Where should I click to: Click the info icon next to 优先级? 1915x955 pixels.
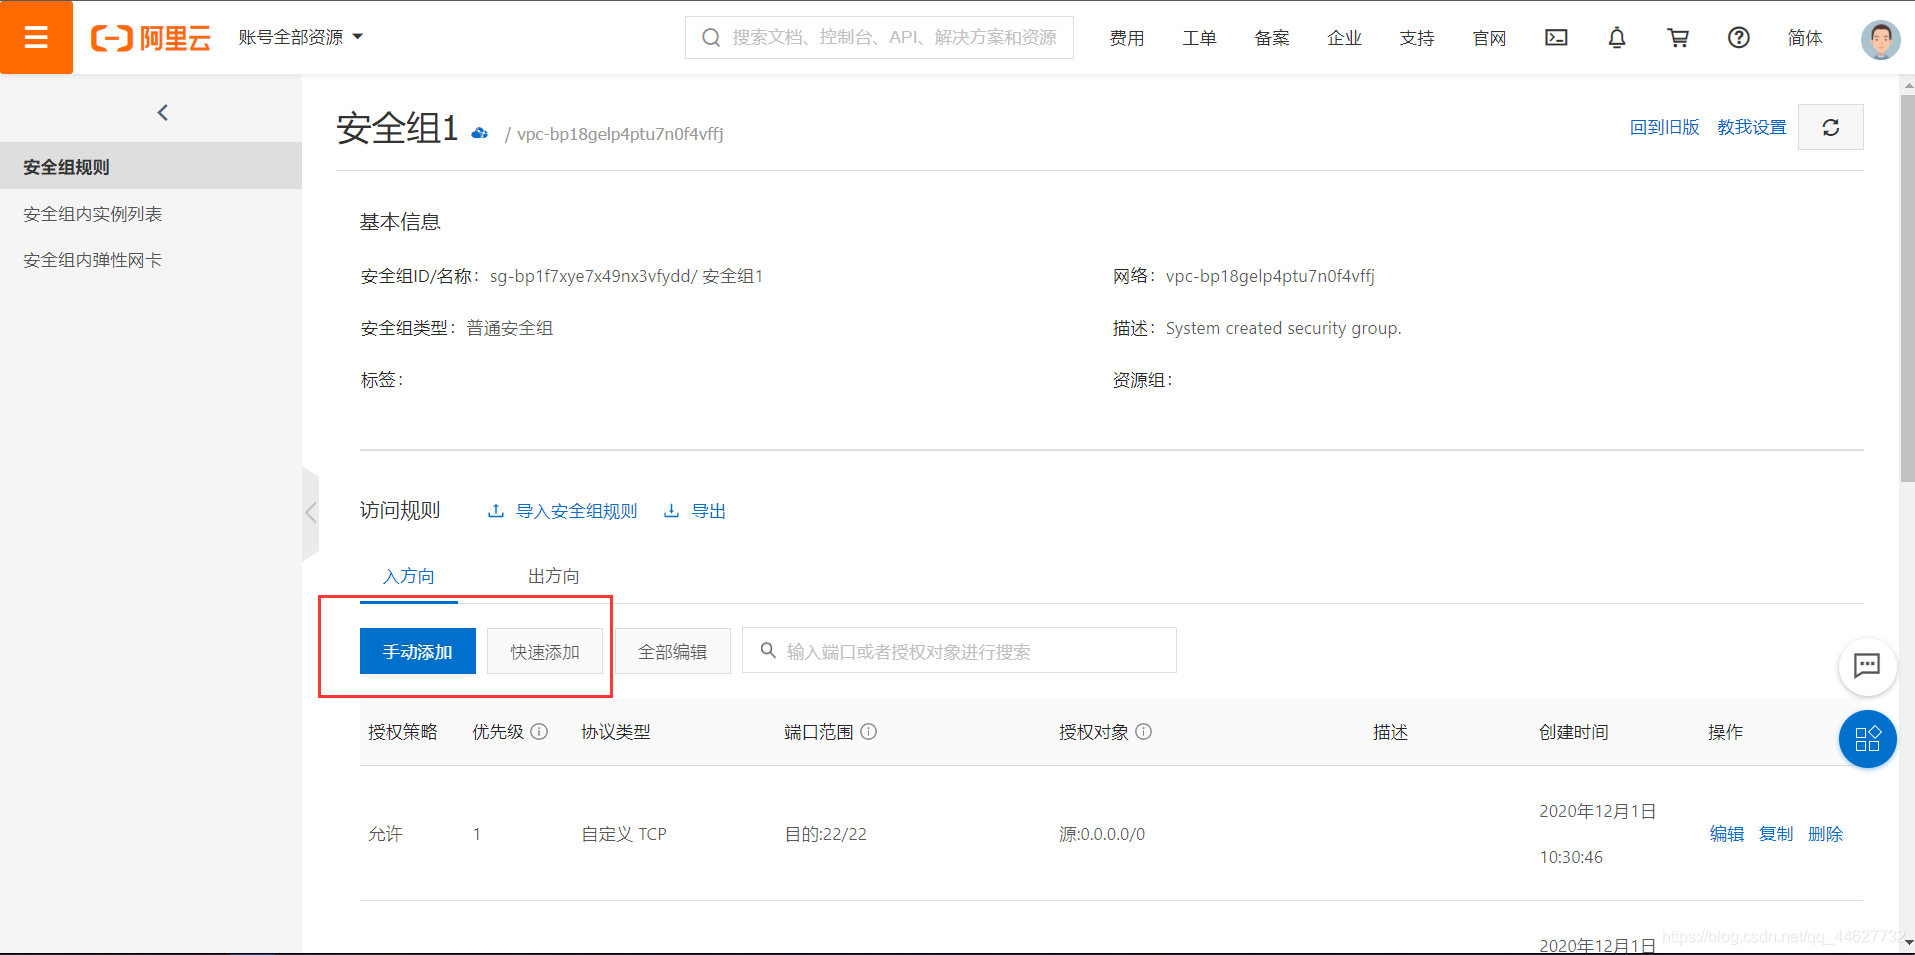point(539,731)
